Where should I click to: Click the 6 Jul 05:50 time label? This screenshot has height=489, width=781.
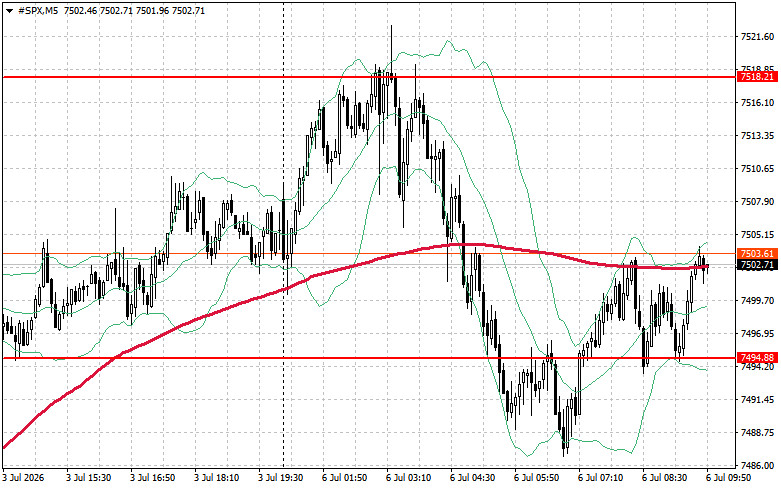[536, 478]
